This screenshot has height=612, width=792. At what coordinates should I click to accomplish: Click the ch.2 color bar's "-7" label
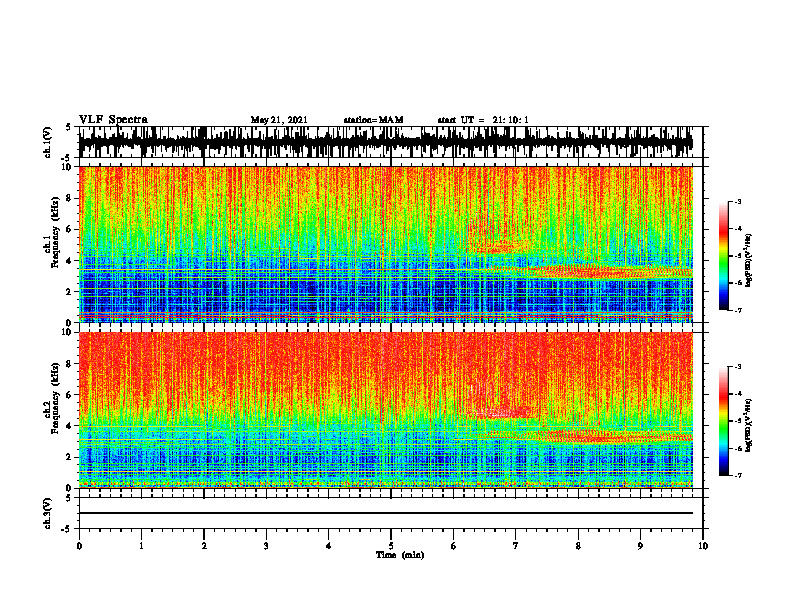737,476
